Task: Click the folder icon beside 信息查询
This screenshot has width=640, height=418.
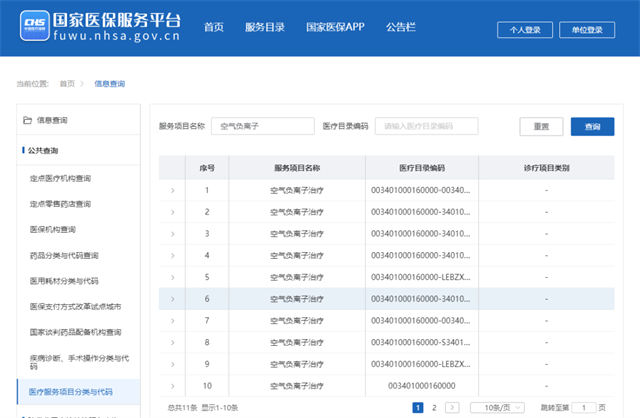Action: 27,120
